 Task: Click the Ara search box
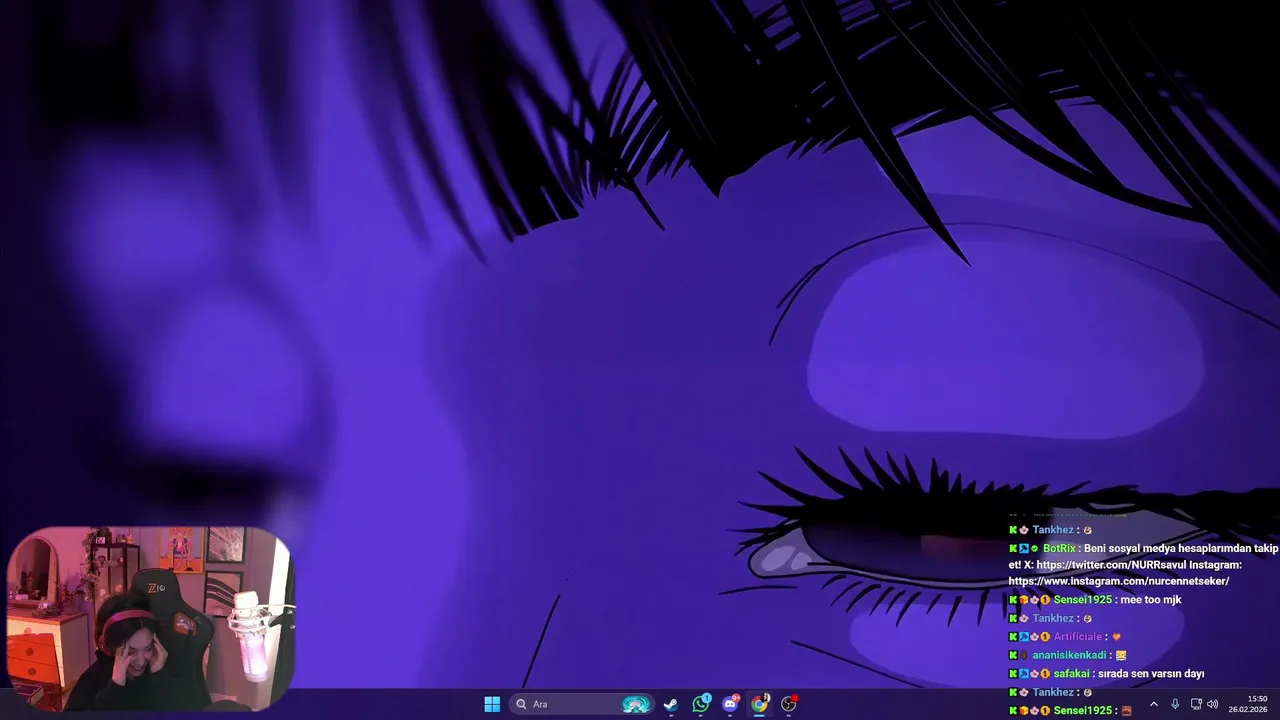point(582,704)
